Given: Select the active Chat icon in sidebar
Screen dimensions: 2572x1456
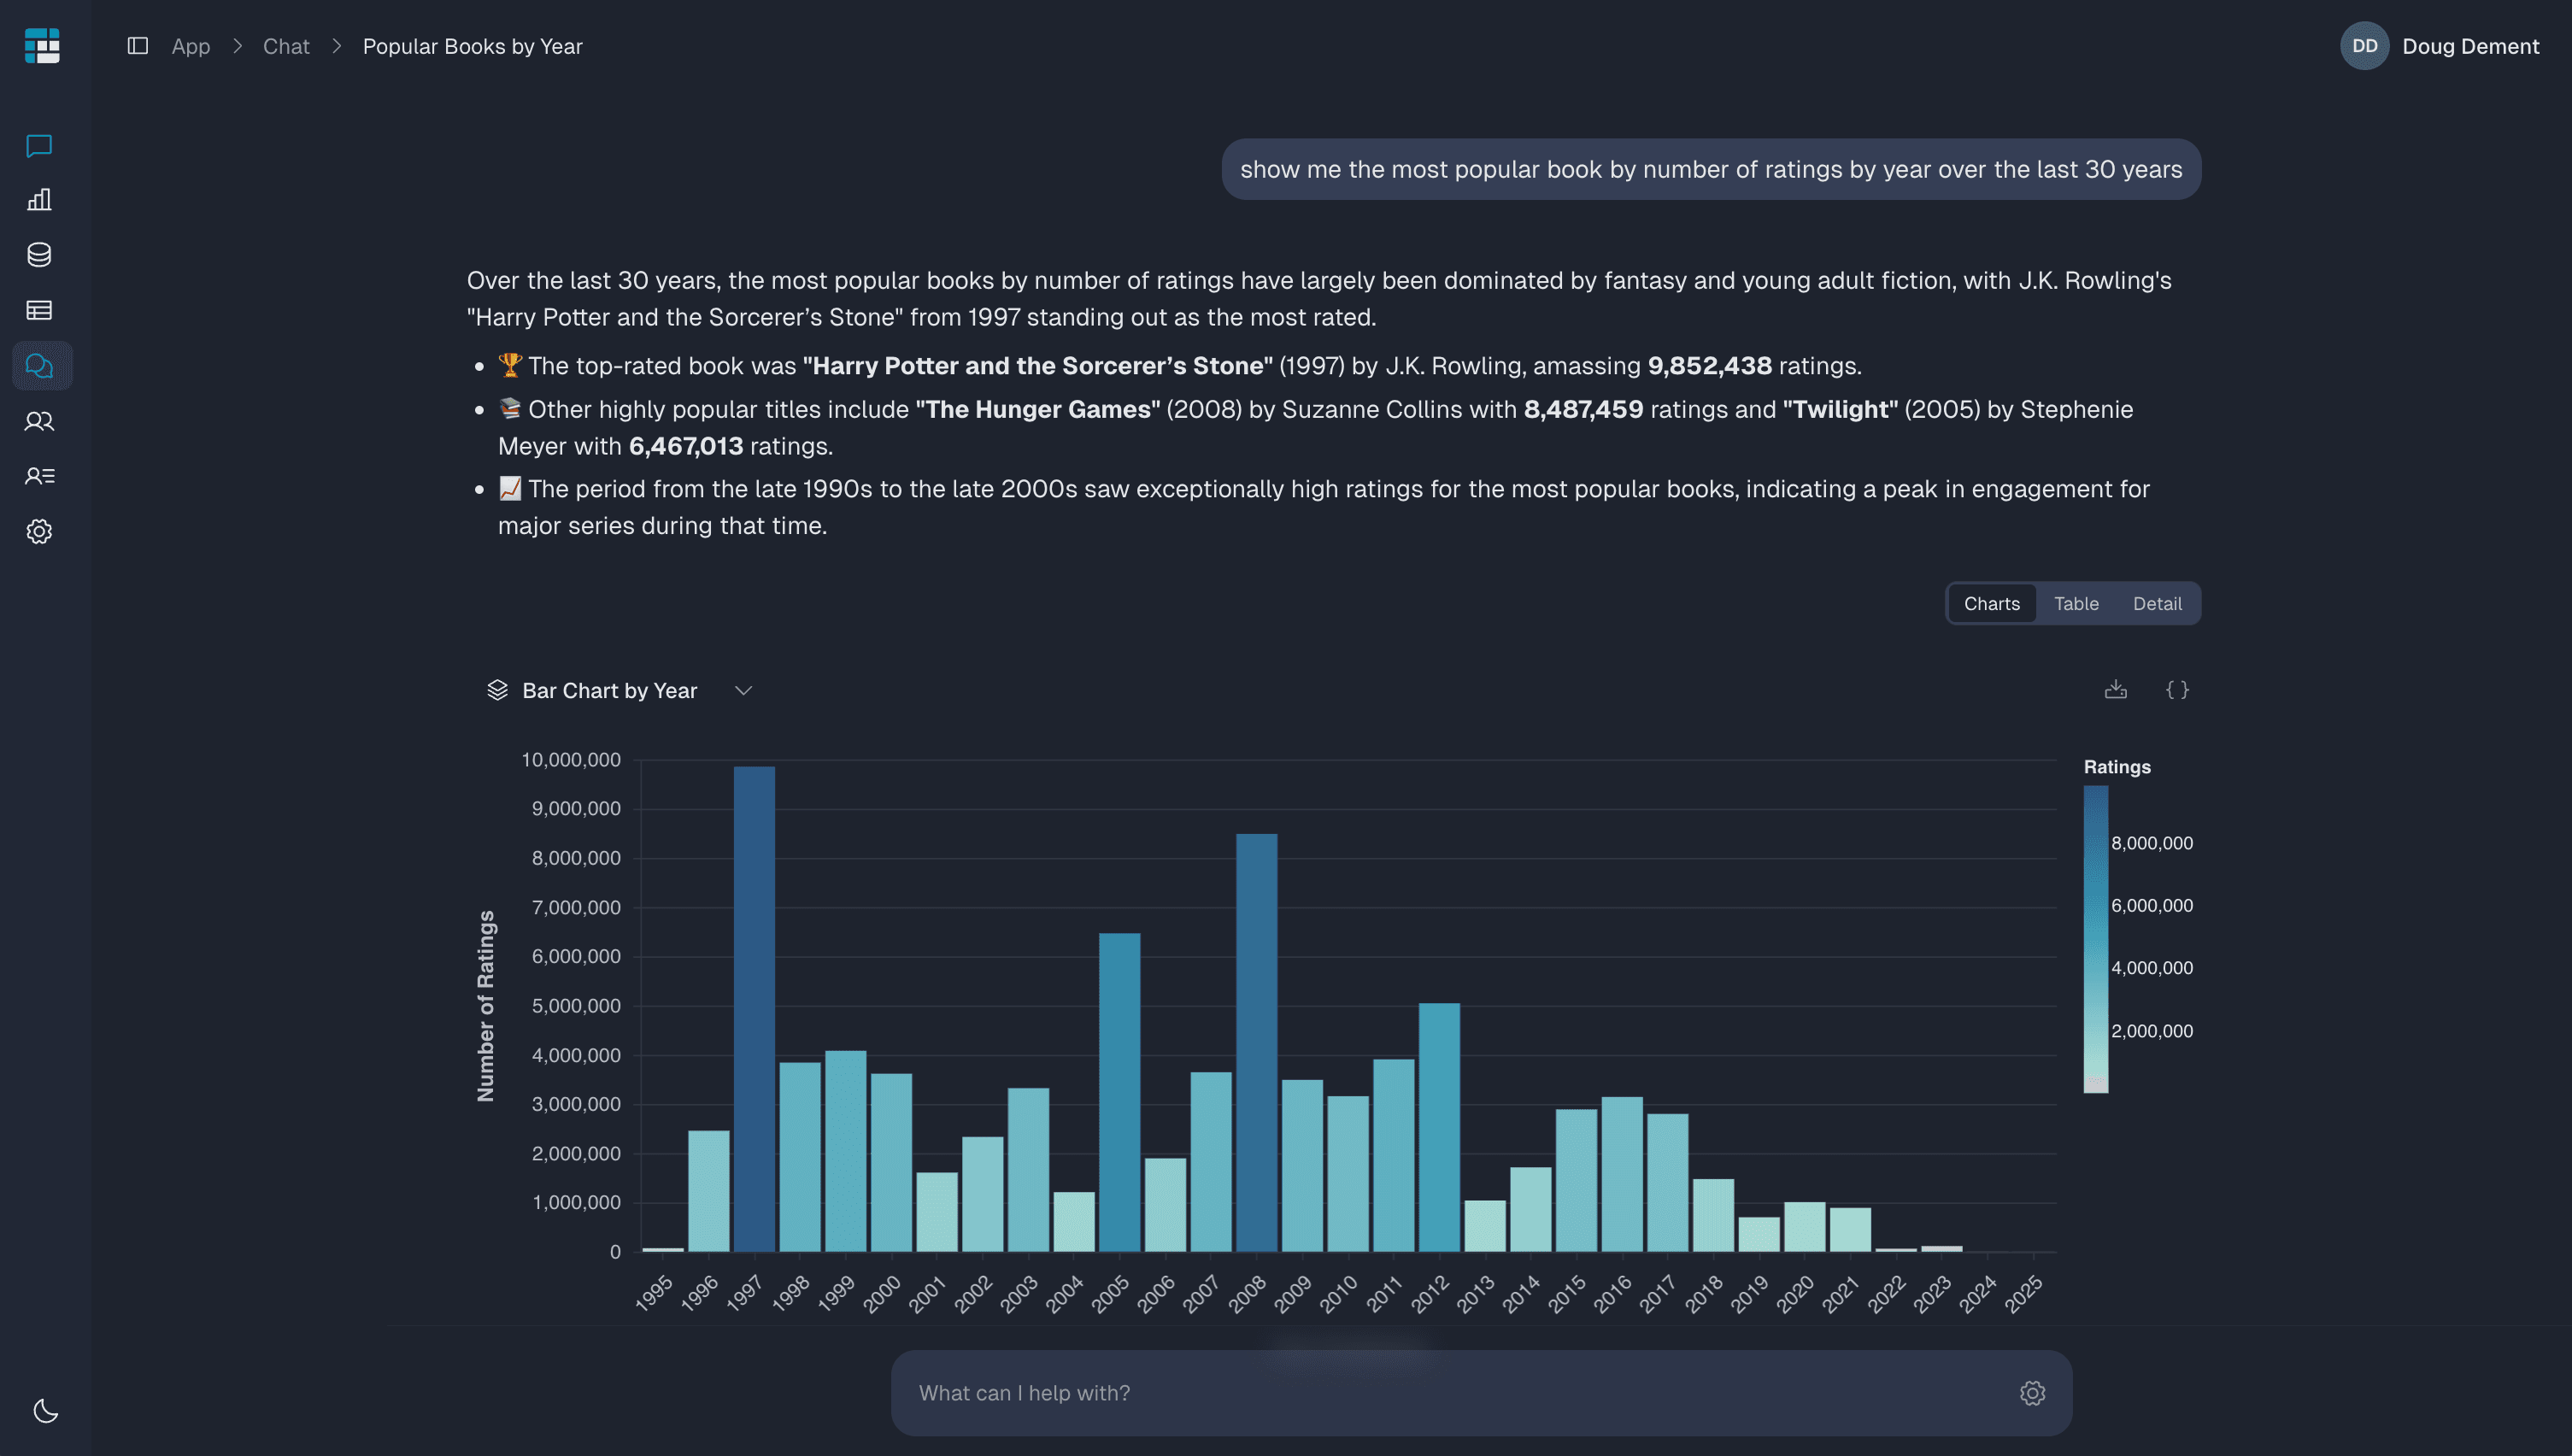Looking at the screenshot, I should (x=41, y=365).
